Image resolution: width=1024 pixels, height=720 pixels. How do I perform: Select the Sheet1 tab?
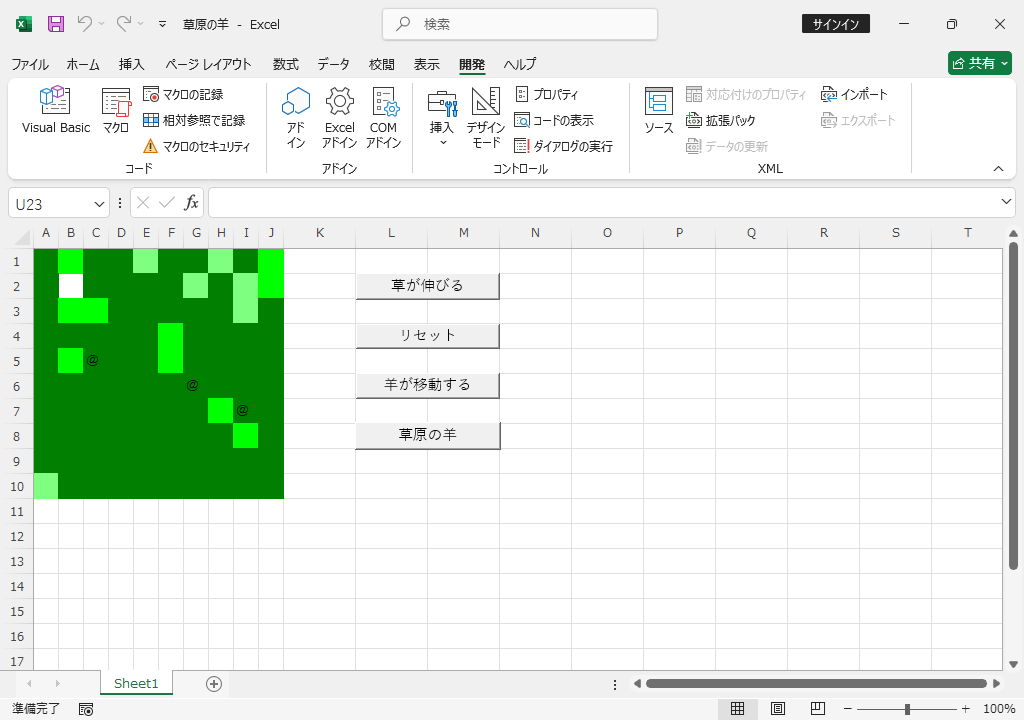(x=136, y=683)
